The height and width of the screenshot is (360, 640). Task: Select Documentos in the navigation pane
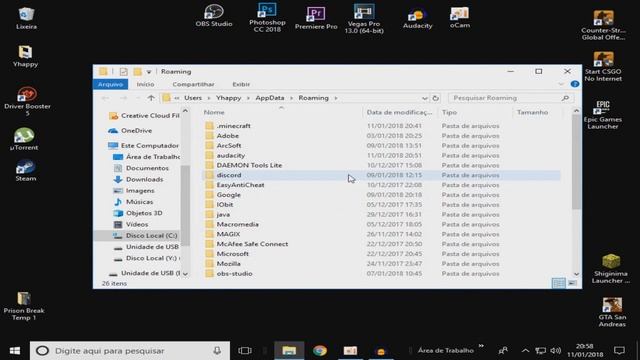[147, 168]
